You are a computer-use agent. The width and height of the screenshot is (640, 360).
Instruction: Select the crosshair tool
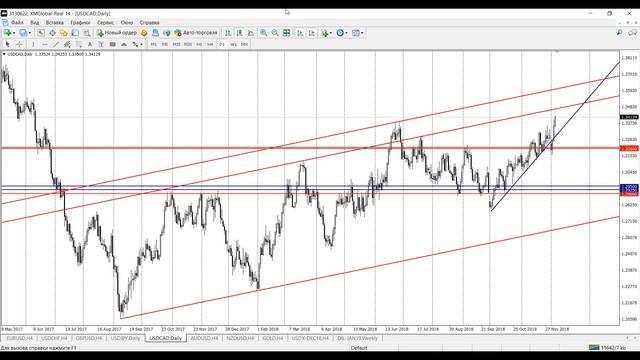point(19,44)
